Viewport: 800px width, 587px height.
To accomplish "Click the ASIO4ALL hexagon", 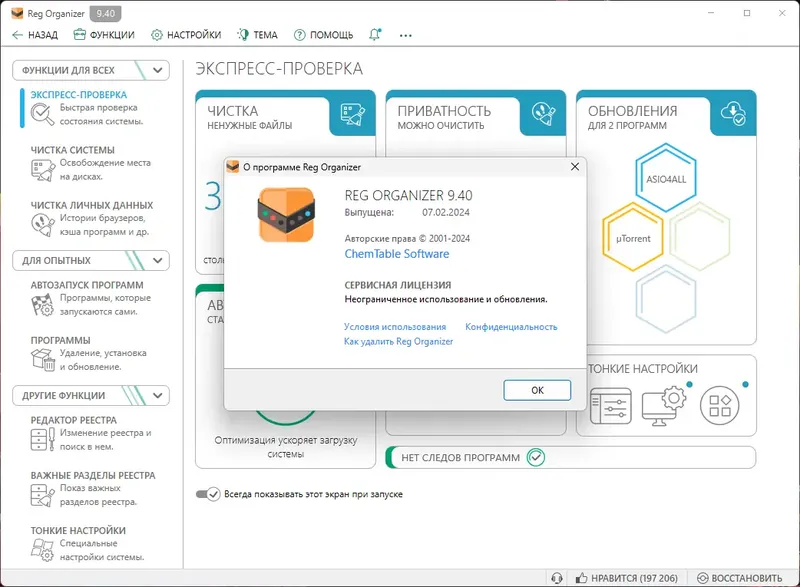I will coord(665,178).
